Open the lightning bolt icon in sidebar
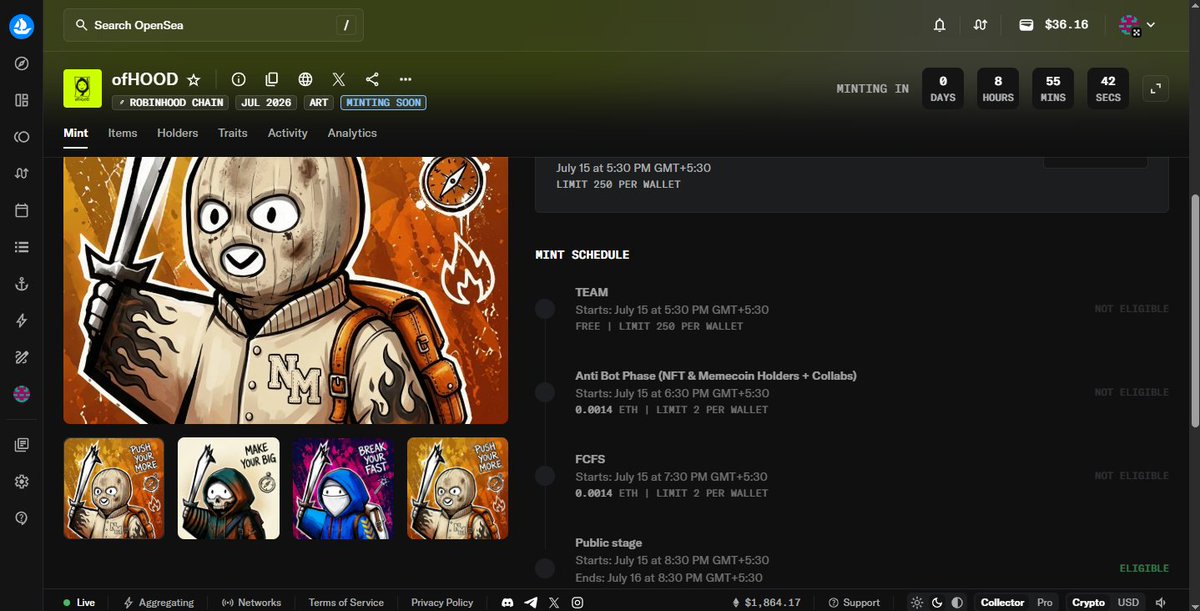The height and width of the screenshot is (611, 1200). pos(21,321)
